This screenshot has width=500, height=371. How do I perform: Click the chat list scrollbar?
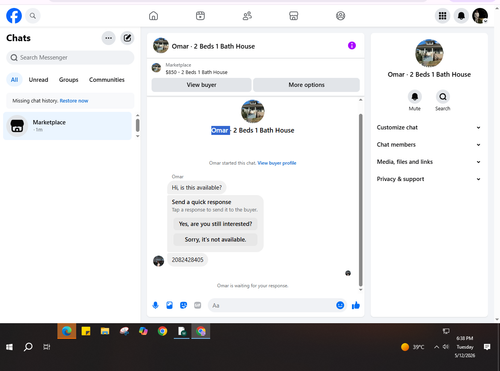pyautogui.click(x=138, y=125)
